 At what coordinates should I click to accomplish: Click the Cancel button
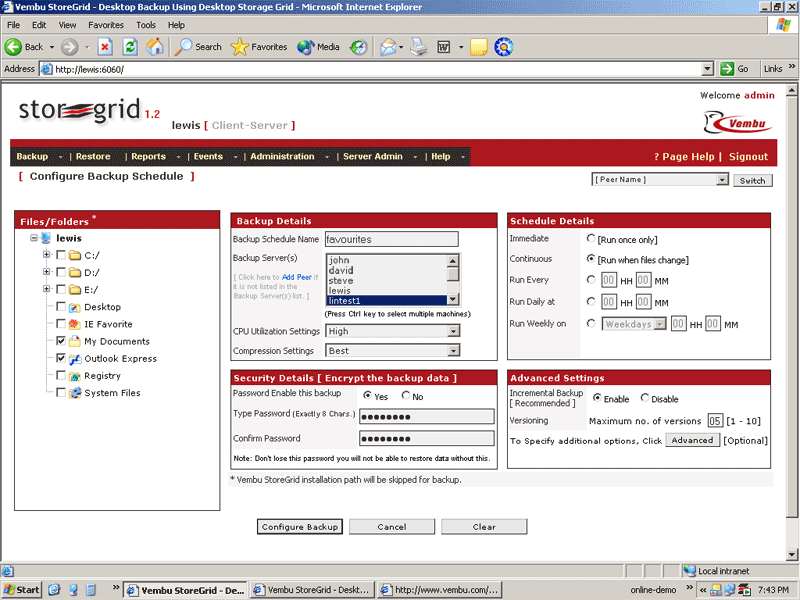point(392,527)
